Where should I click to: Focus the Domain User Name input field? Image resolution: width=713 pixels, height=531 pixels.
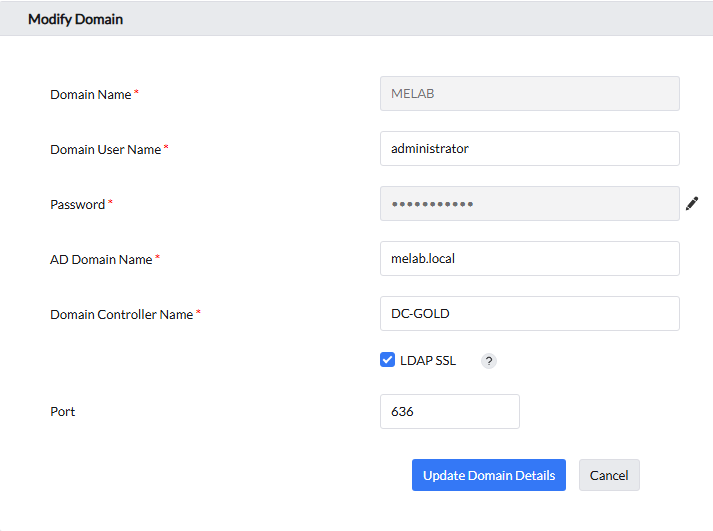[529, 149]
